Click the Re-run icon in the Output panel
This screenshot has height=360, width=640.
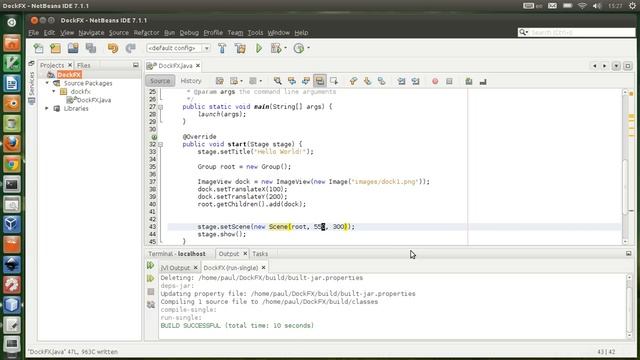coord(151,265)
